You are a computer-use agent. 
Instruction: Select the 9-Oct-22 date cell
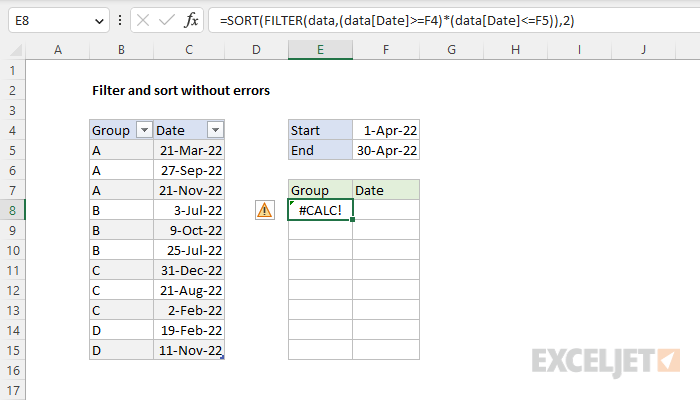click(x=189, y=230)
